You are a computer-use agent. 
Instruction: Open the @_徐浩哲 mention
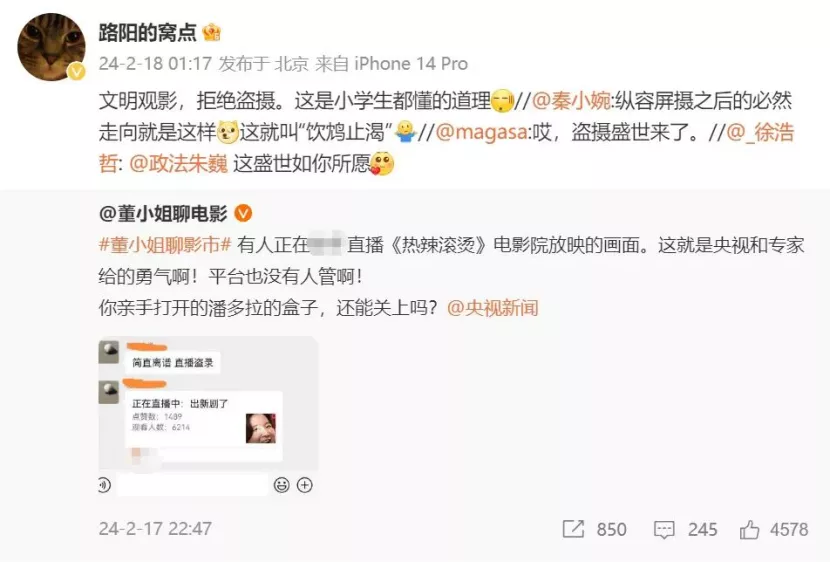click(x=760, y=132)
